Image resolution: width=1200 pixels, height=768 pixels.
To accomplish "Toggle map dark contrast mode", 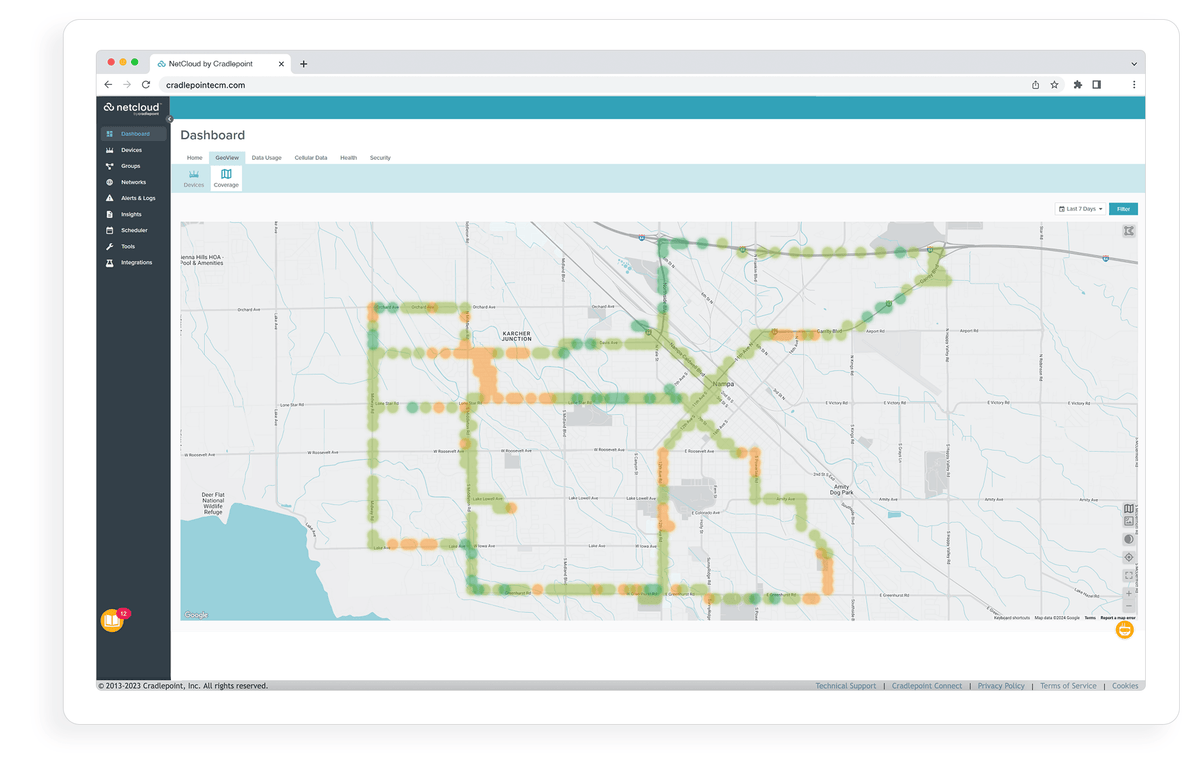I will click(x=1129, y=539).
